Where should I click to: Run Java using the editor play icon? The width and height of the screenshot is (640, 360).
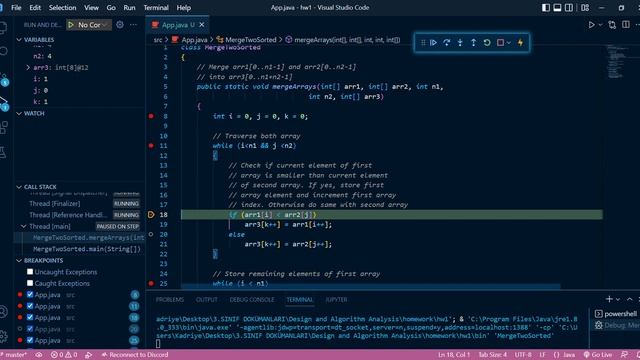point(591,25)
